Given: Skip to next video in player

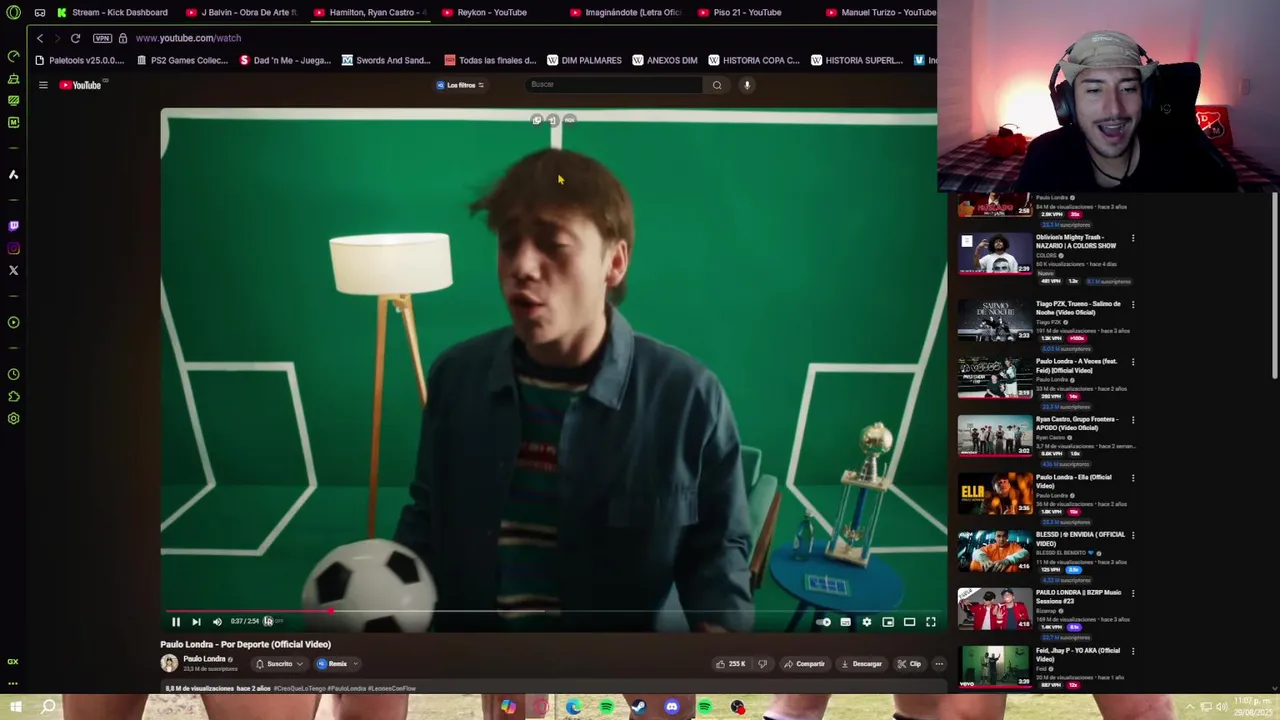Looking at the screenshot, I should tap(196, 622).
